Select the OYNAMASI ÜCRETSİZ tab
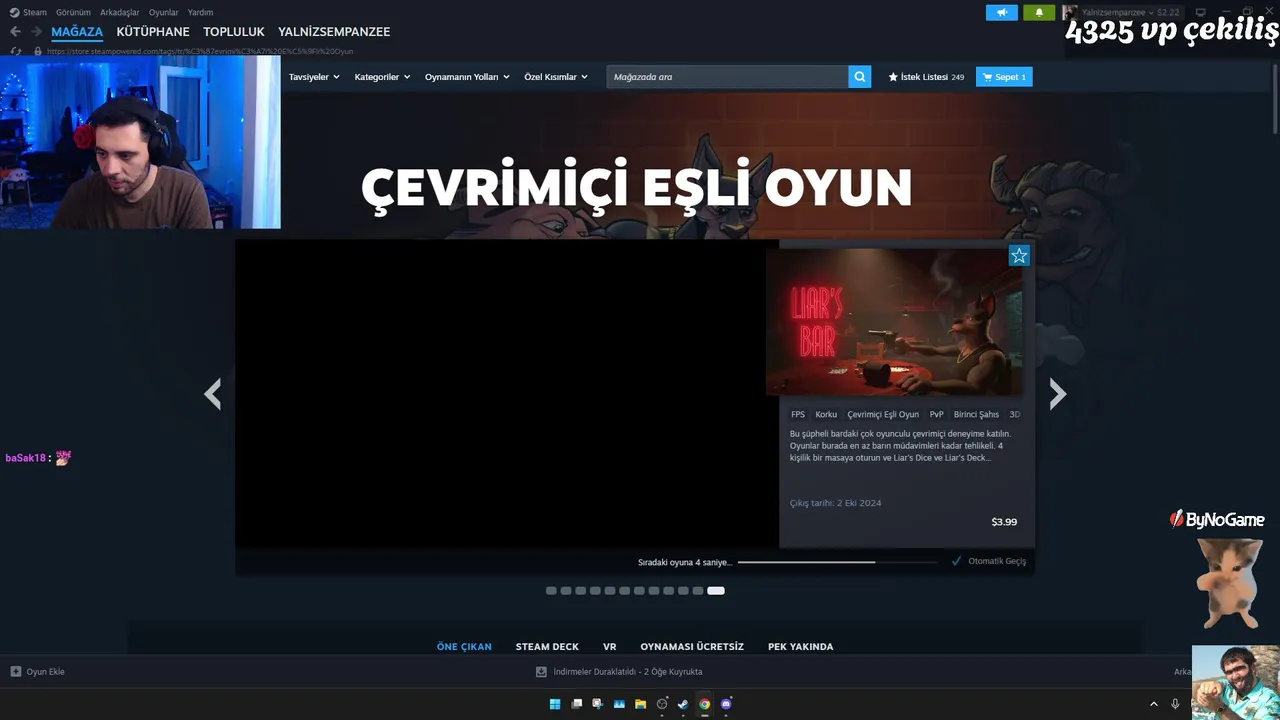This screenshot has width=1280, height=720. tap(692, 647)
